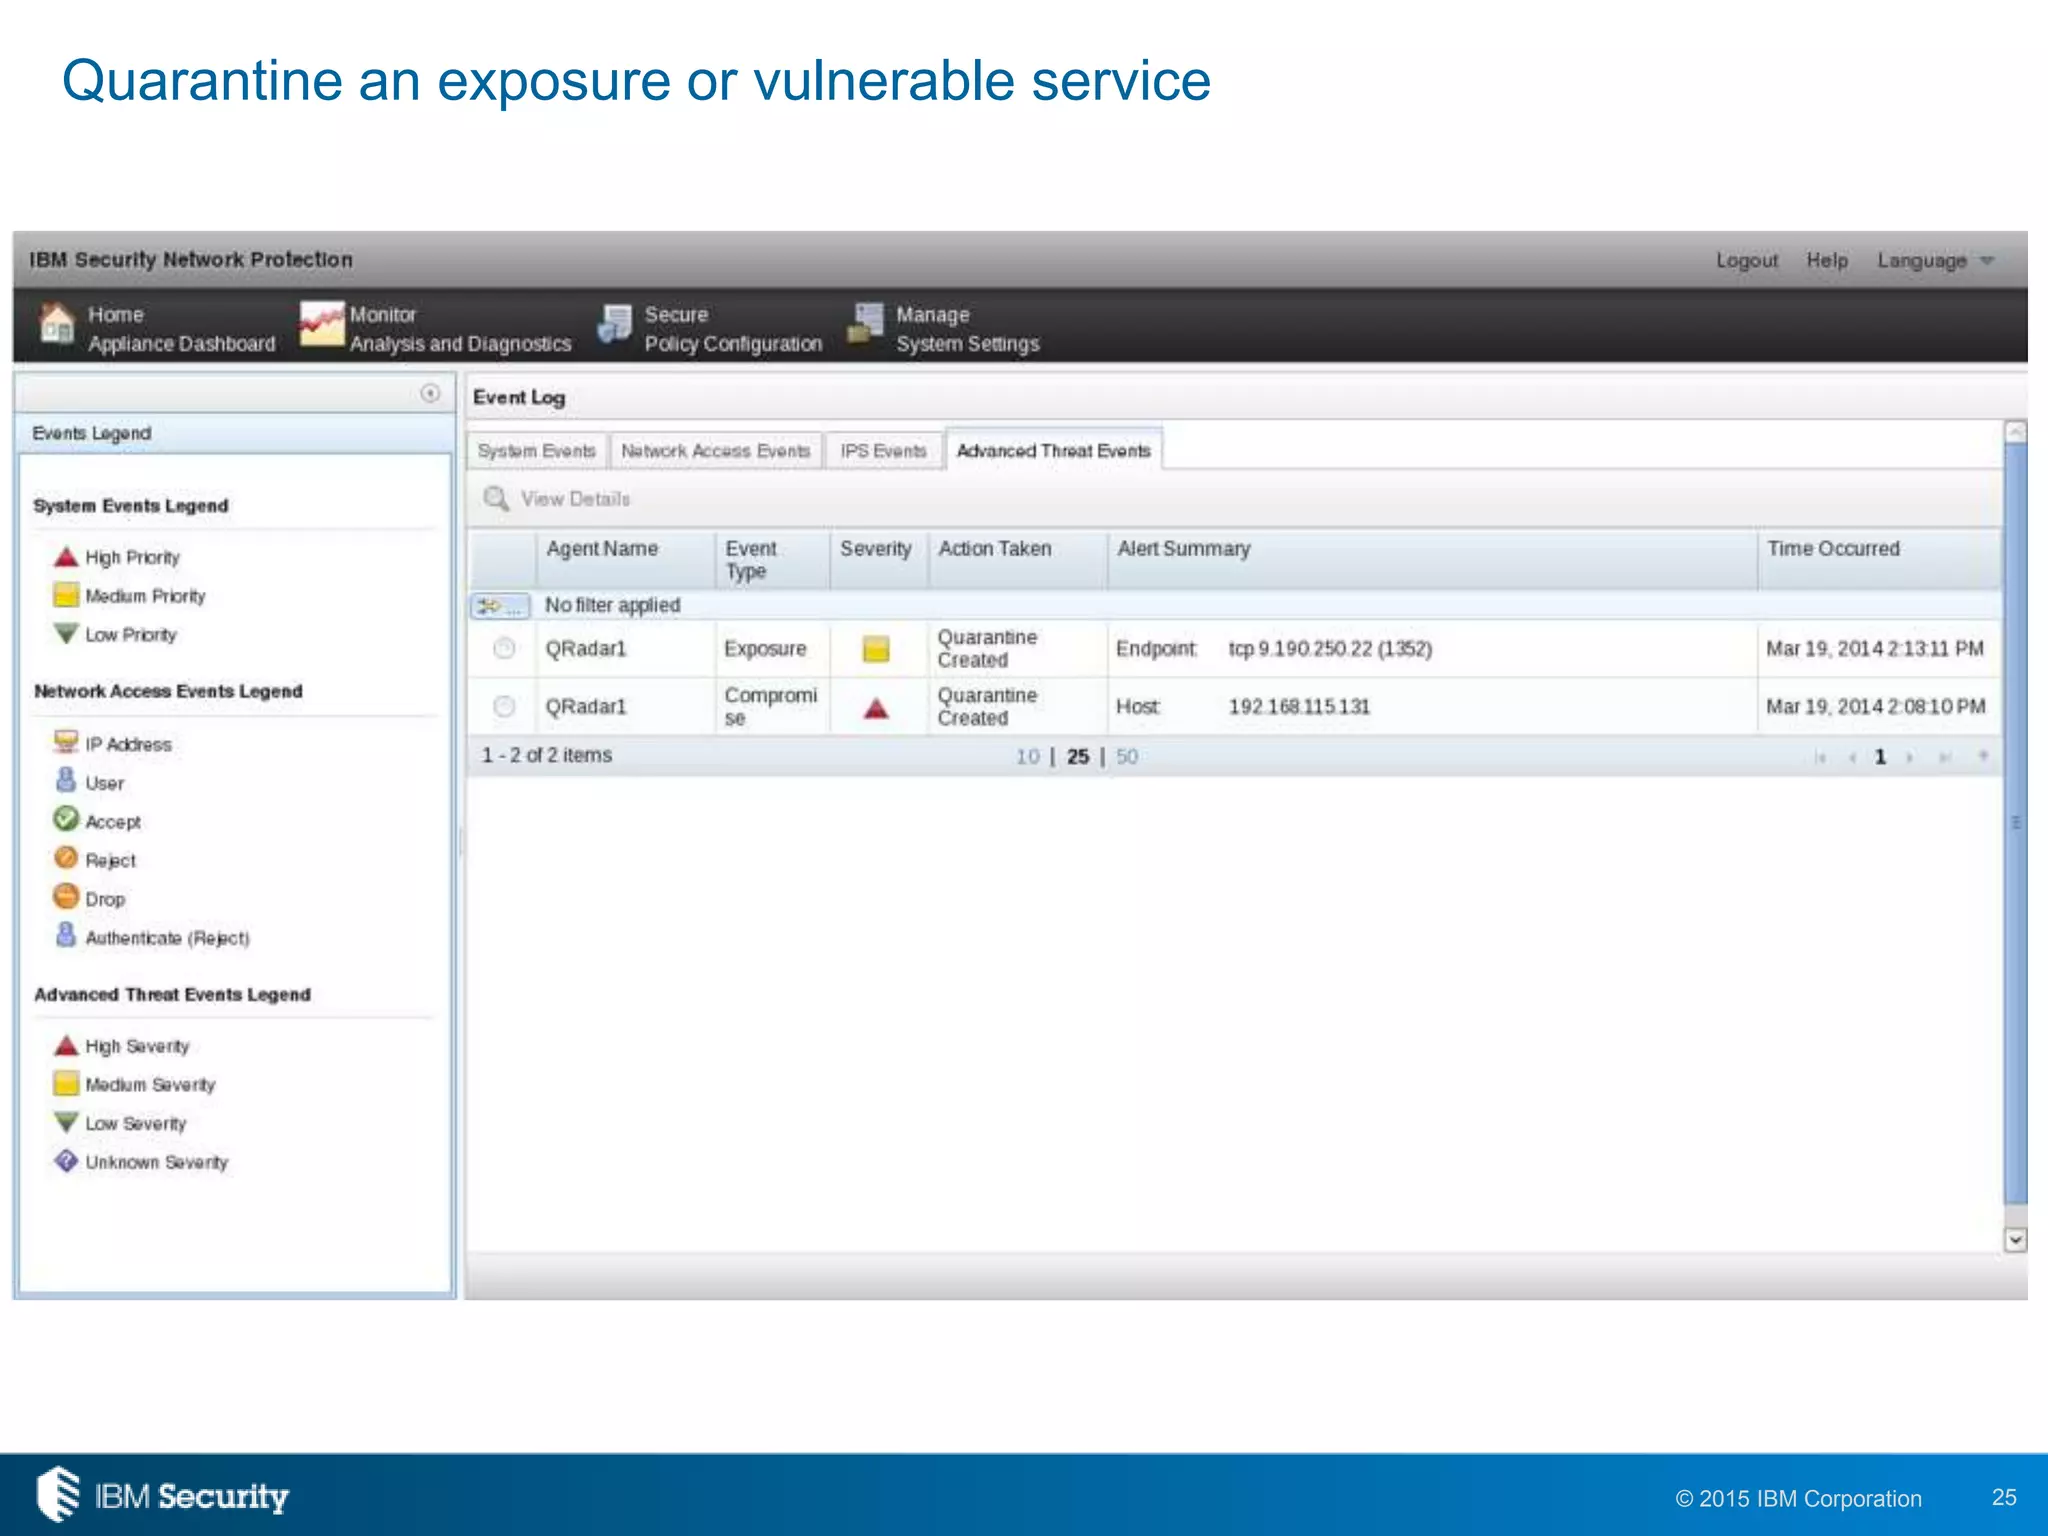Click the IP Address legend icon

[x=66, y=742]
